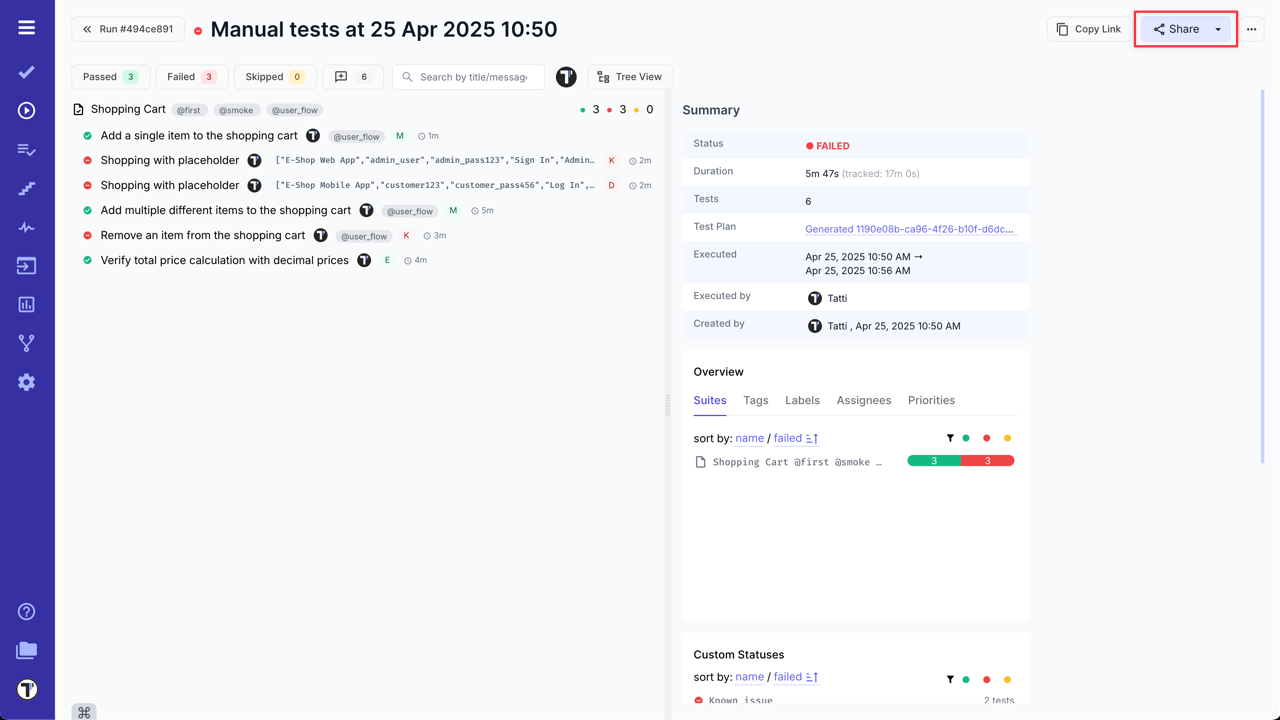Toggle the Failed 3 filter chip

192,76
